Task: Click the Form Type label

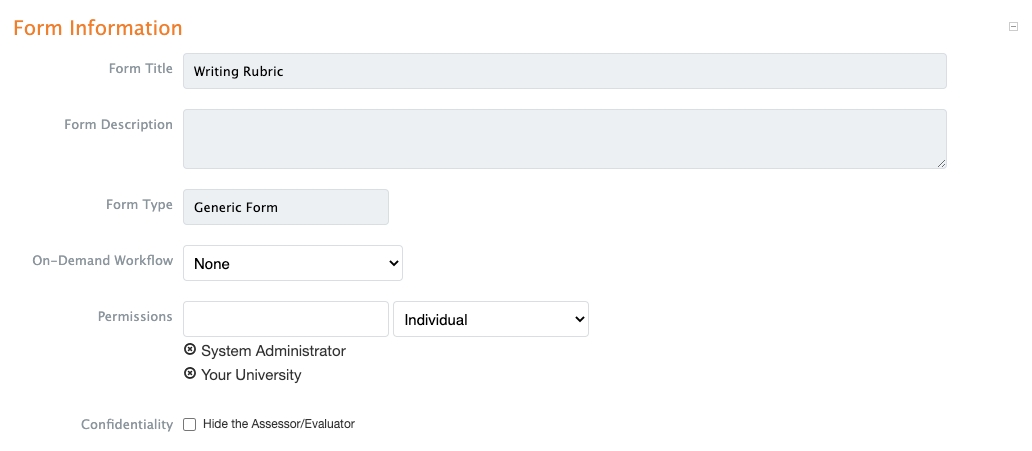Action: tap(139, 205)
